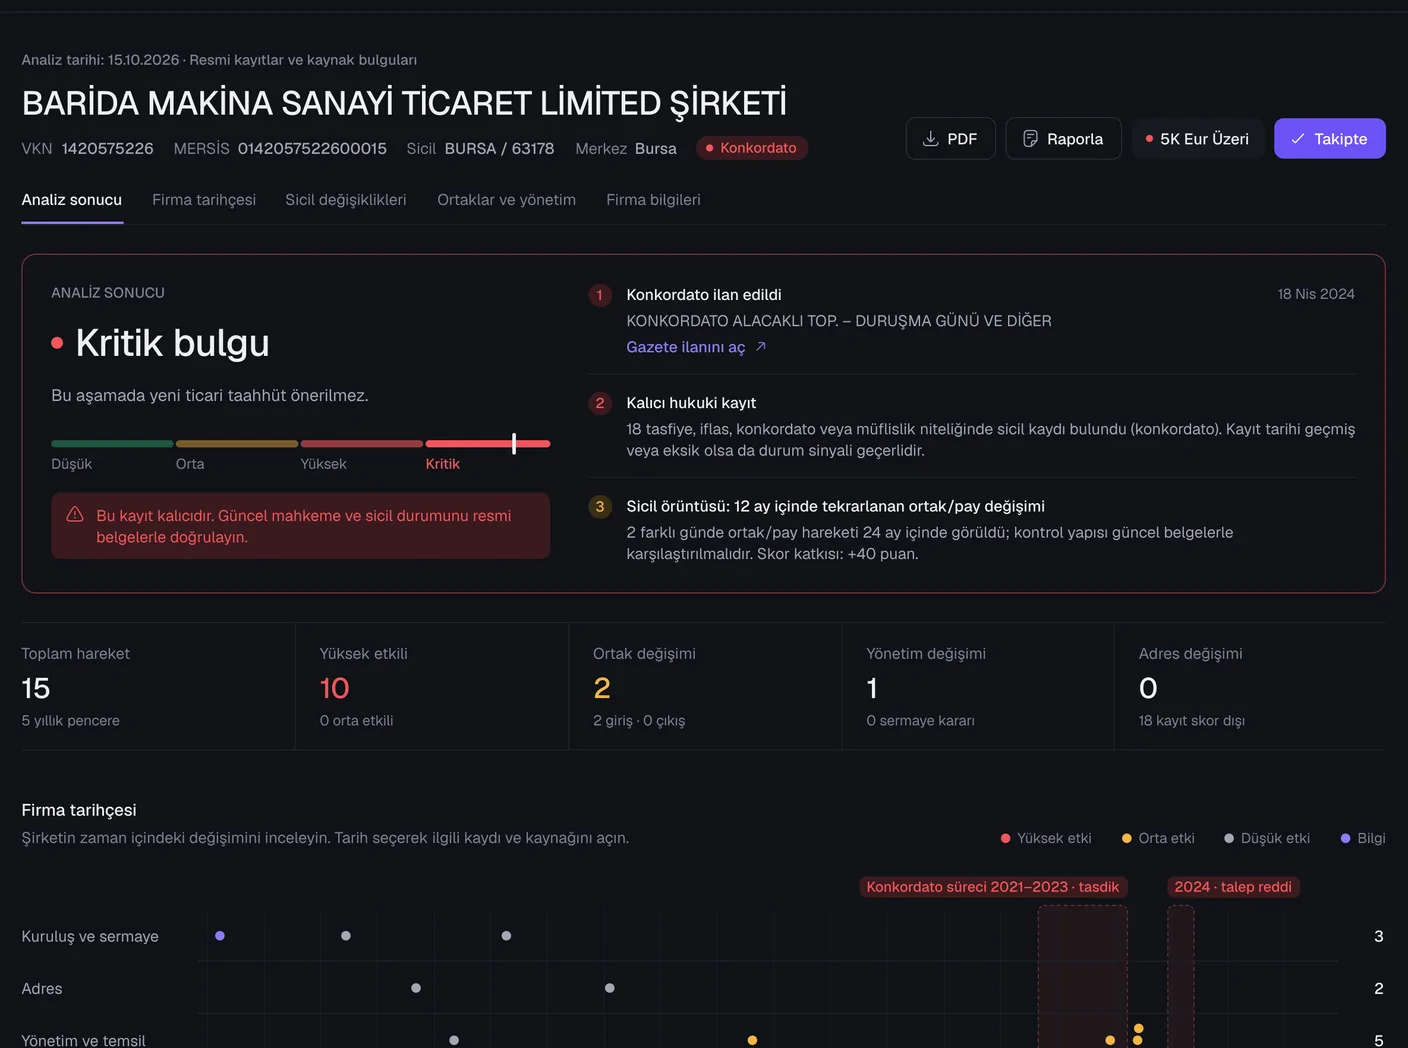
Task: Click the Adres row label in timeline
Action: pos(42,989)
